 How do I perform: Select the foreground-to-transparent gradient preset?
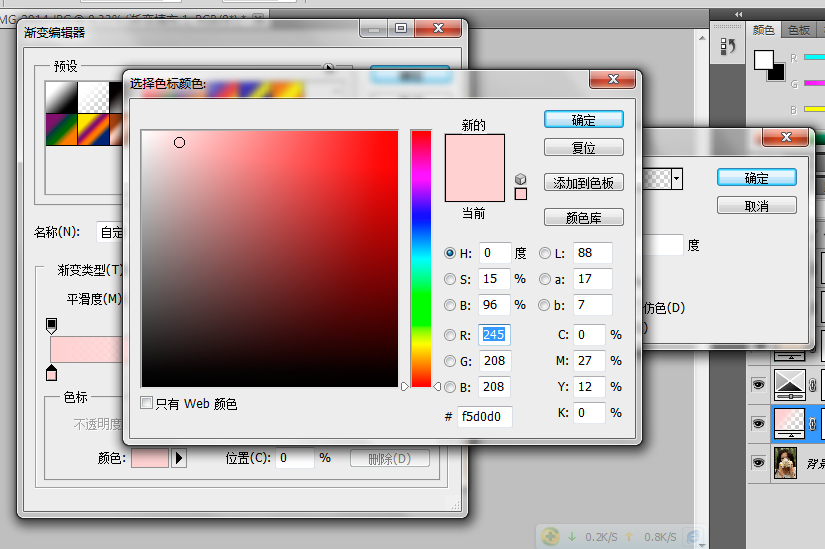(x=93, y=97)
